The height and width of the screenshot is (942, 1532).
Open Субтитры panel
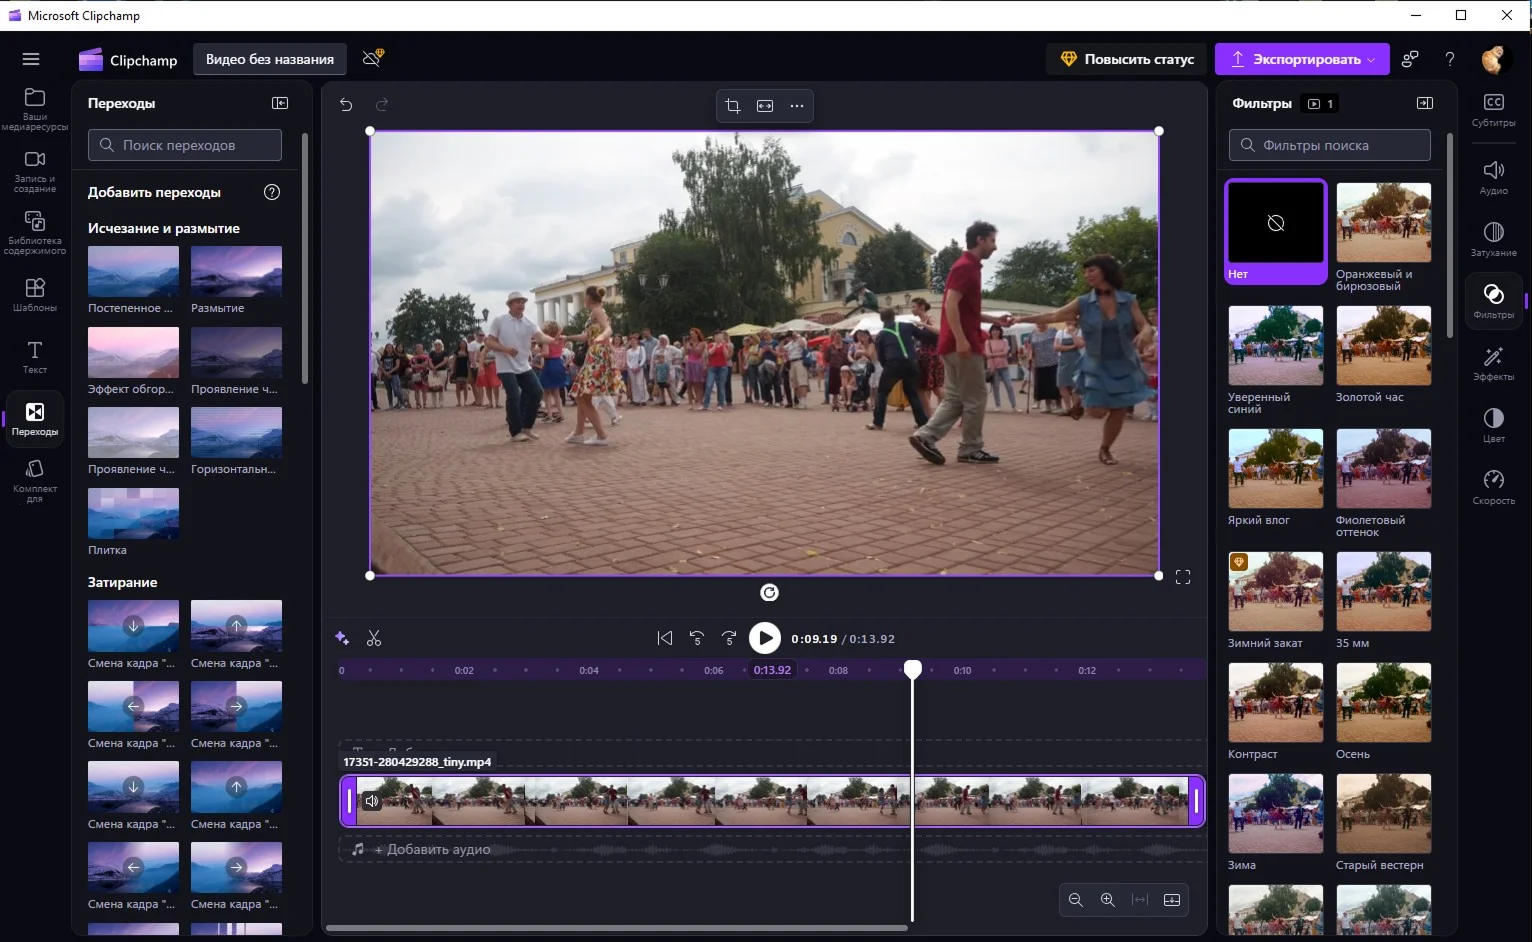(1494, 110)
